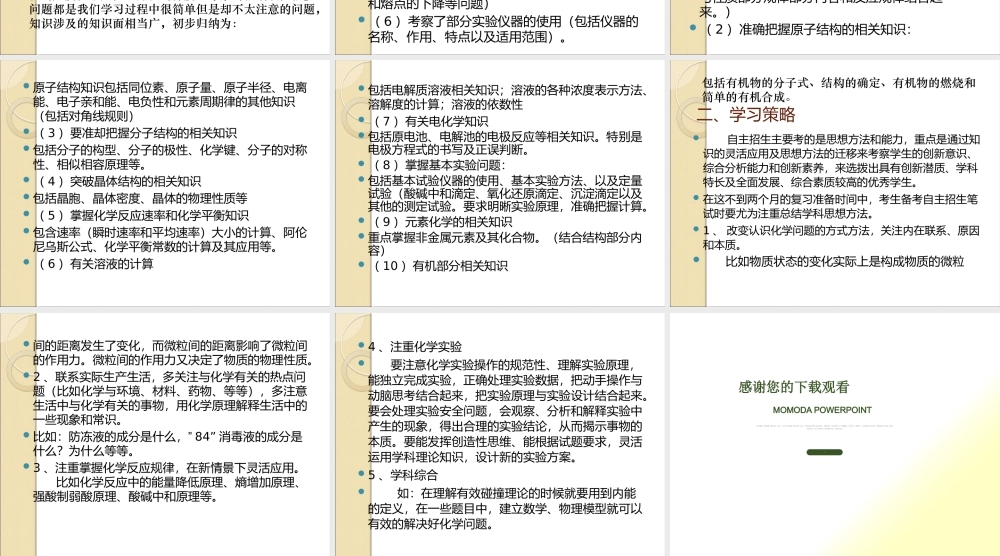Click the bullet starting '比如物质状态的变化实际上'

tap(844, 261)
